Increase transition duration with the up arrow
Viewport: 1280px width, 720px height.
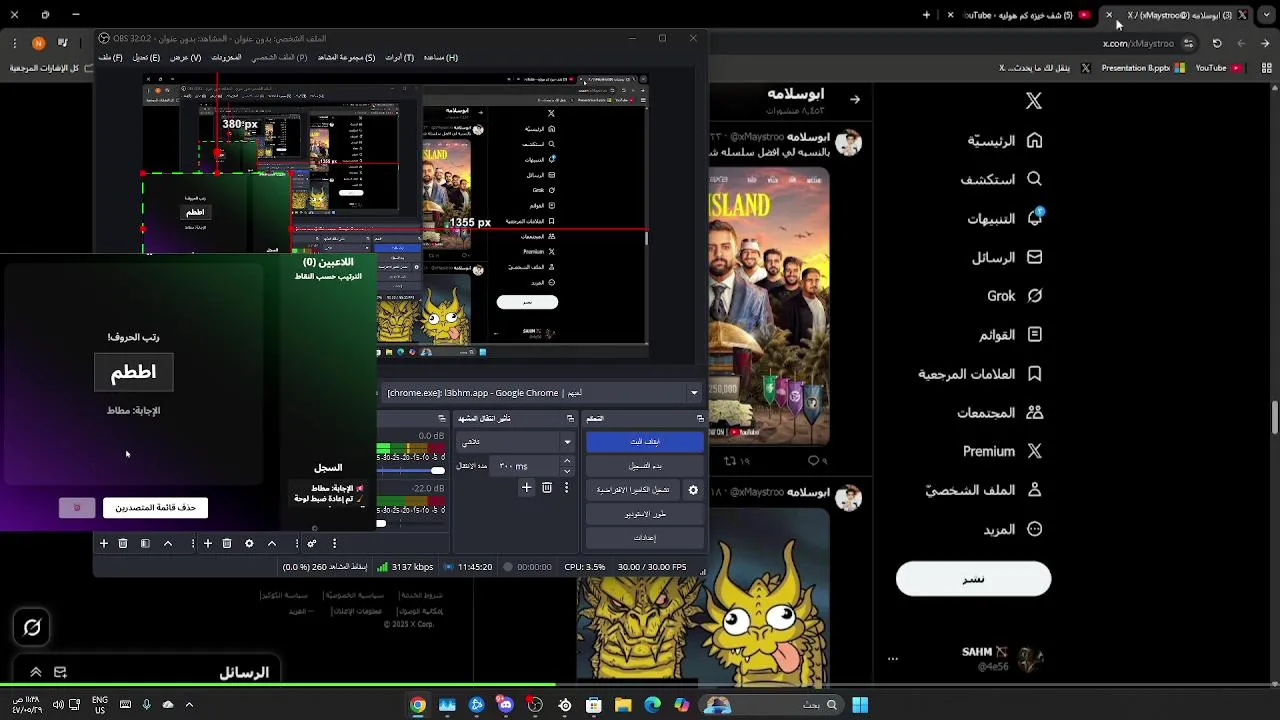[x=567, y=461]
